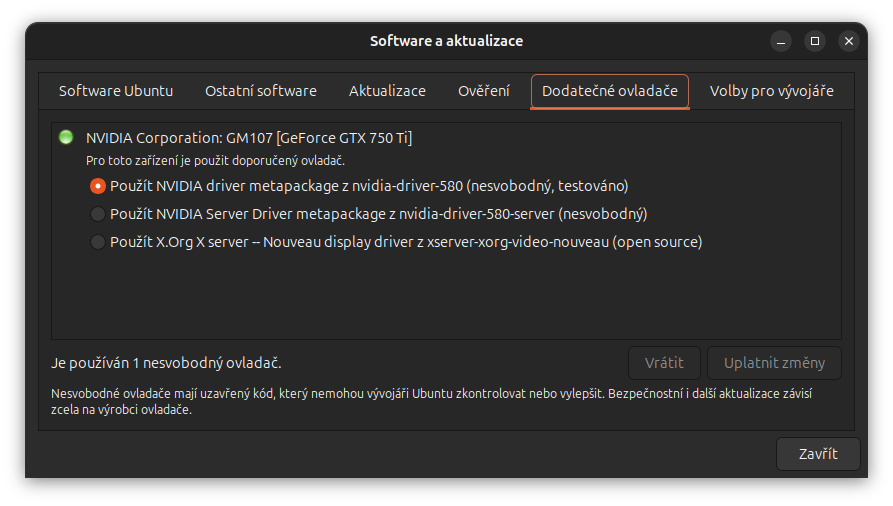Select the Dodatečné ovladače tab
The image size is (893, 506).
(610, 91)
